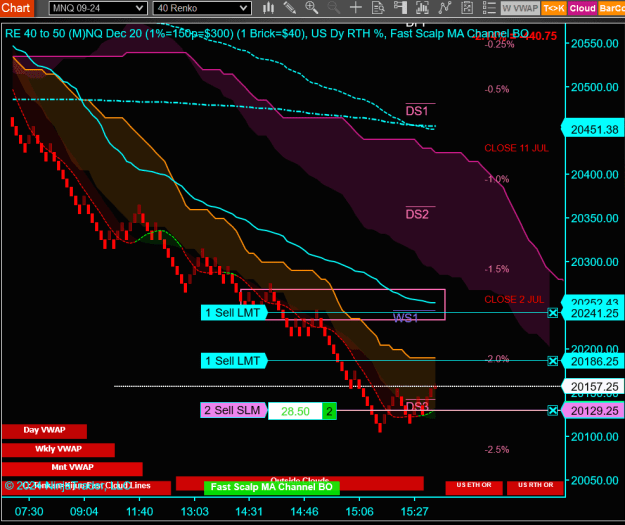
Task: Click the 20241.25 cyan price marker
Action: tap(593, 313)
